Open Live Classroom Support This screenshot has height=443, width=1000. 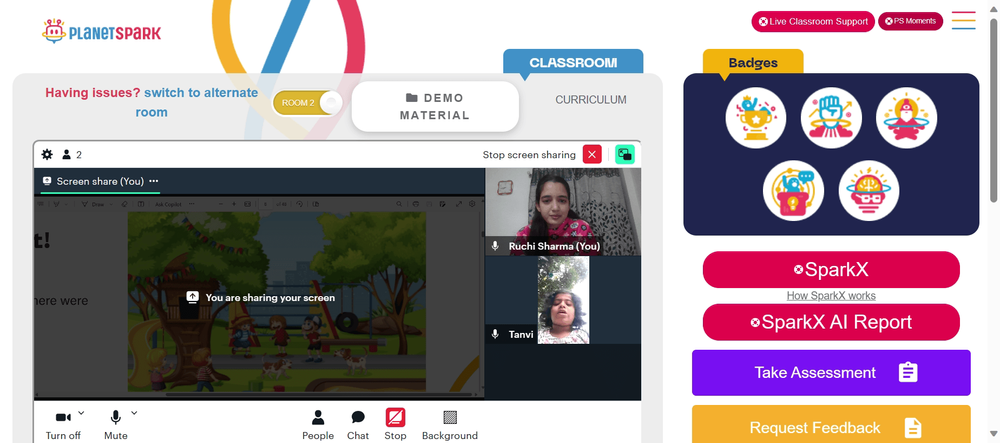[813, 21]
